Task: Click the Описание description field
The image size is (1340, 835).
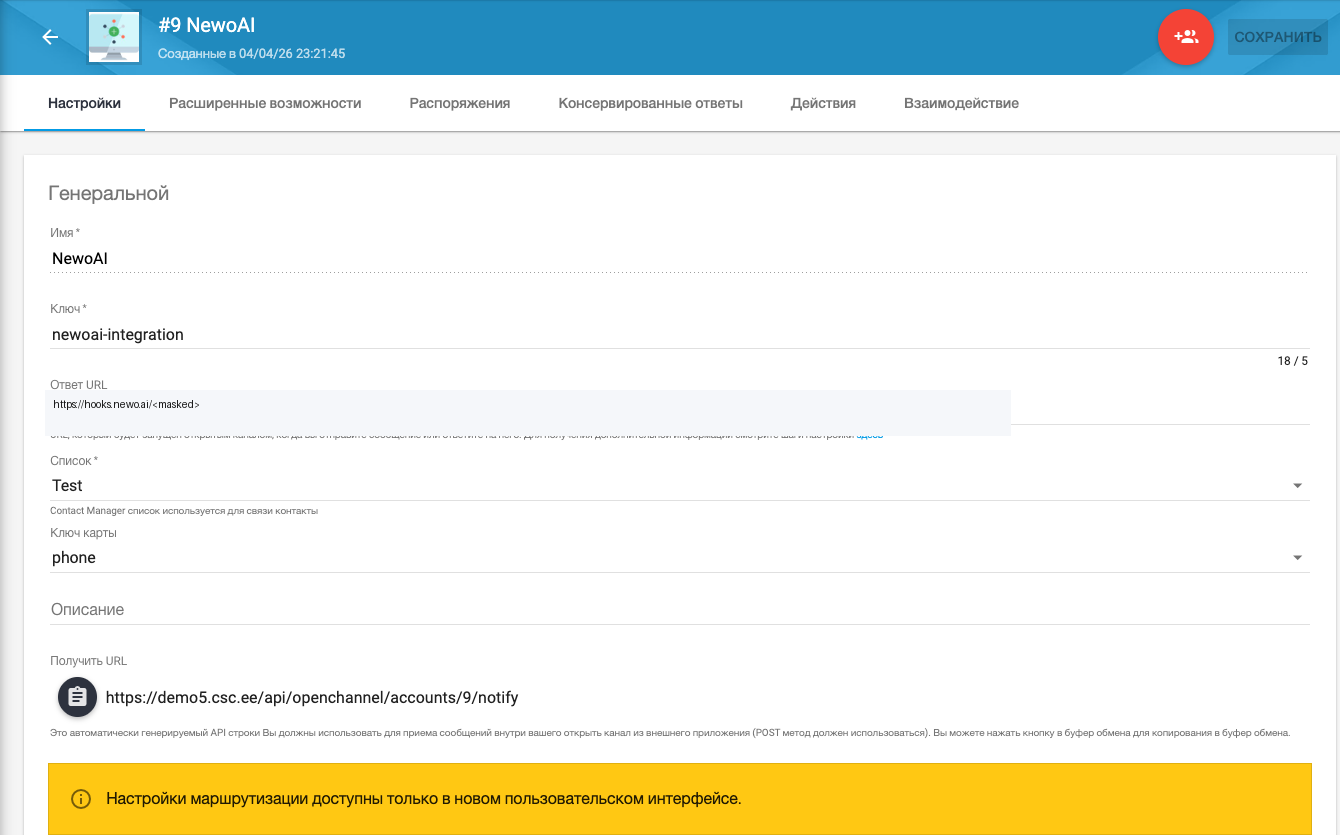Action: pyautogui.click(x=679, y=610)
